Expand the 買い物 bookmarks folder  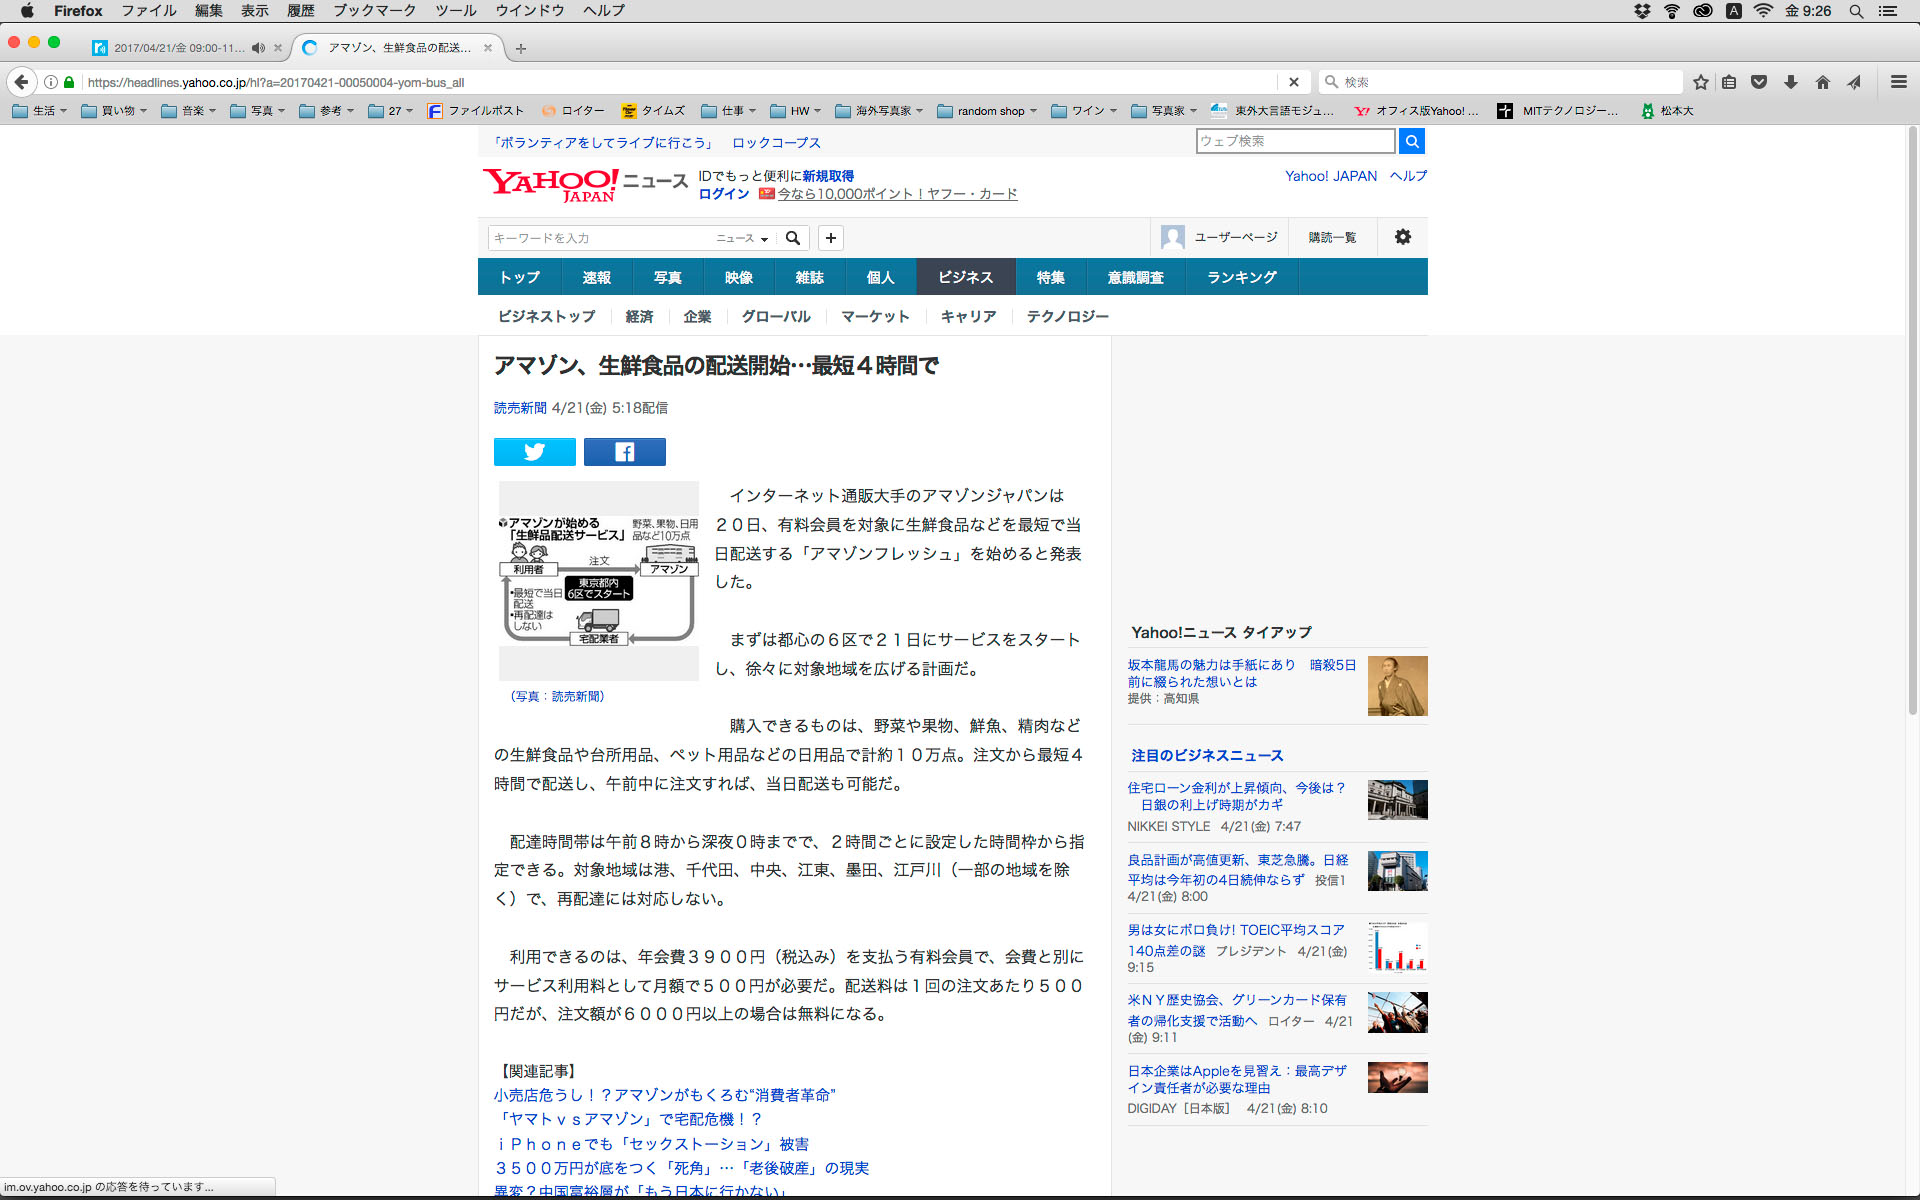(x=116, y=111)
